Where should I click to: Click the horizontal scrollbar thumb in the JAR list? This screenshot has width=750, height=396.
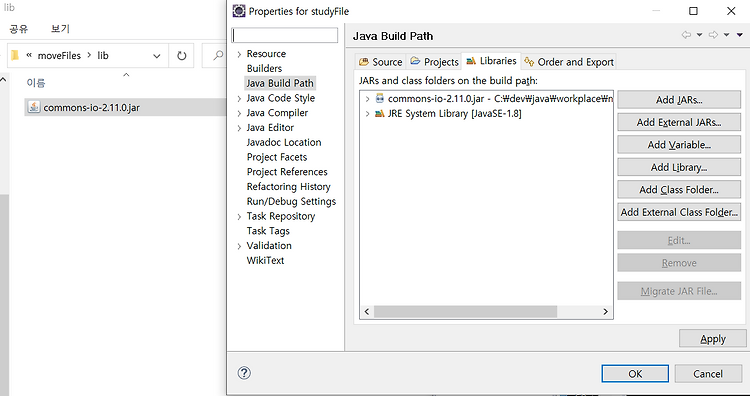pyautogui.click(x=465, y=312)
